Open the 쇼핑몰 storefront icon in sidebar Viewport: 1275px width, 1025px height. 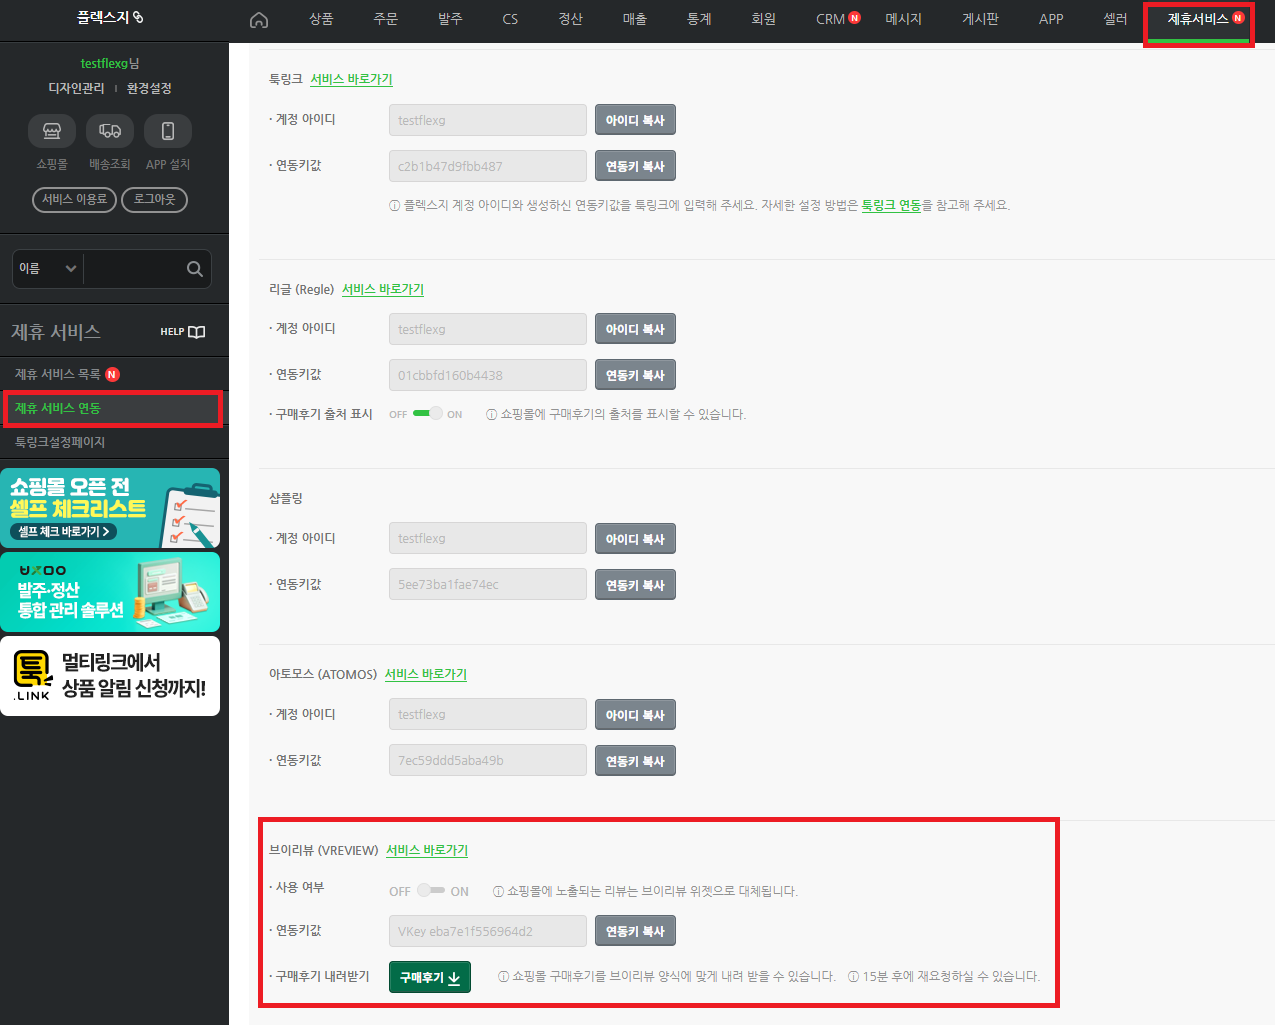tap(52, 131)
